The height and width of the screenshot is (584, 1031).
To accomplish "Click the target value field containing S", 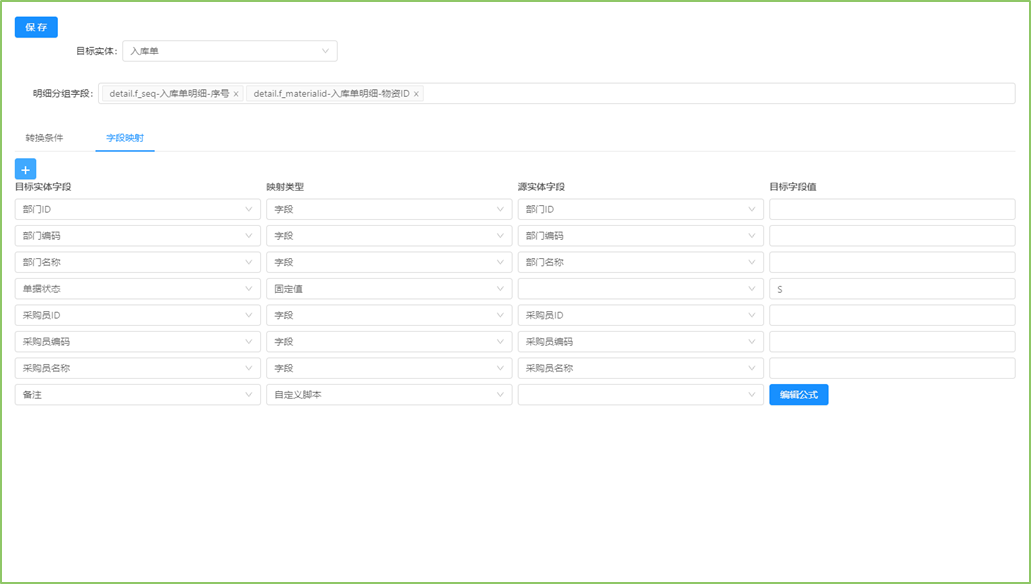I will [891, 289].
